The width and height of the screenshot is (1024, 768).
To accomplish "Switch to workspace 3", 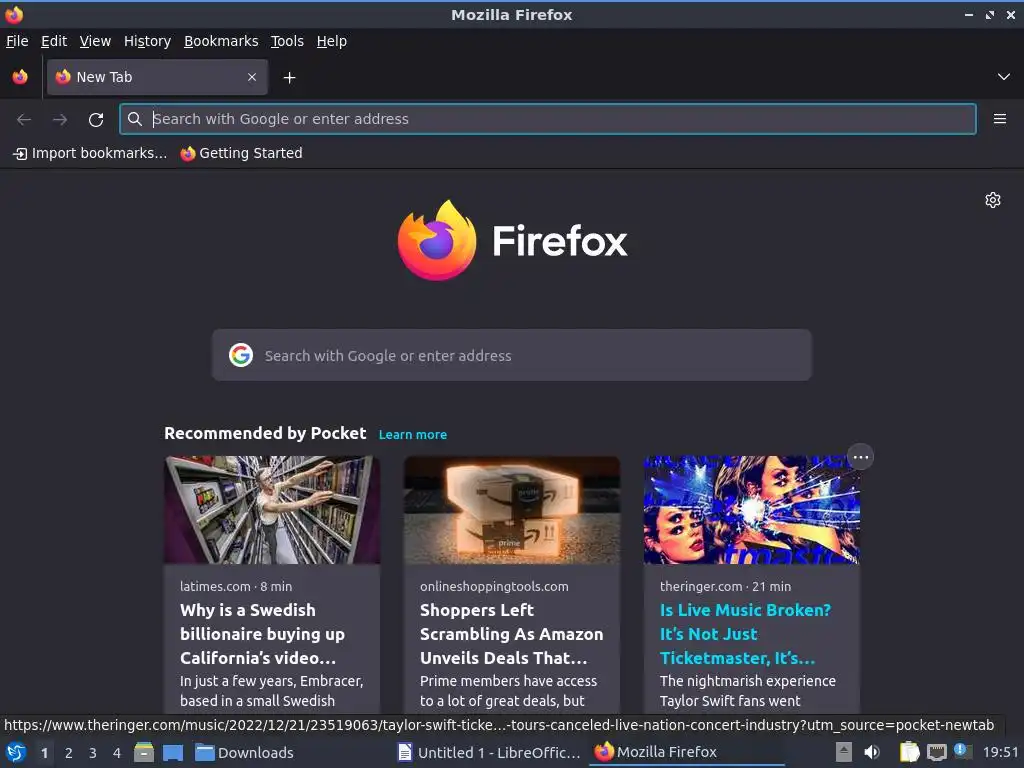I will [x=93, y=753].
